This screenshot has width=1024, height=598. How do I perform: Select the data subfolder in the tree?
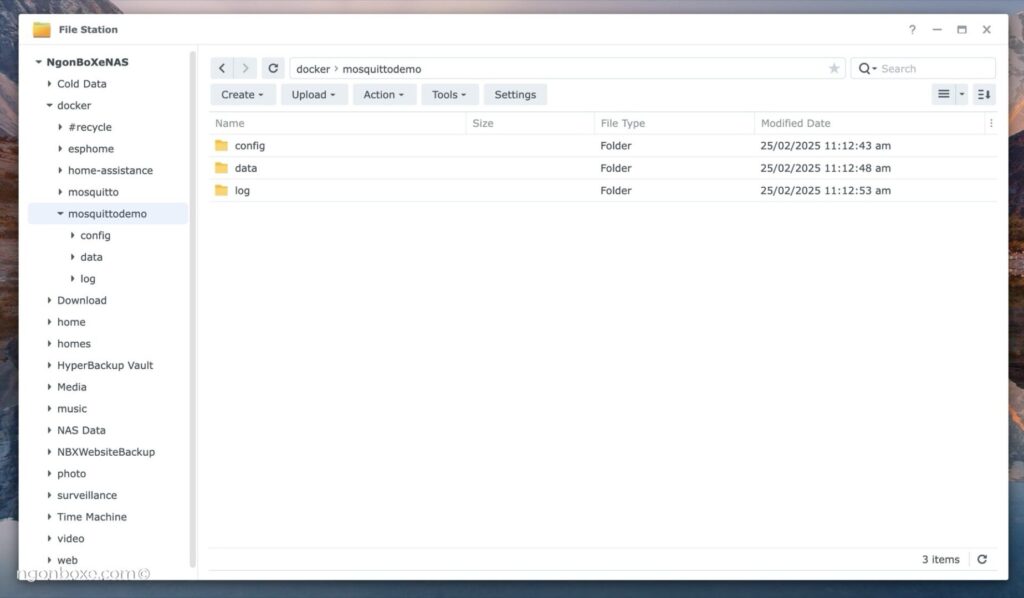coord(91,257)
